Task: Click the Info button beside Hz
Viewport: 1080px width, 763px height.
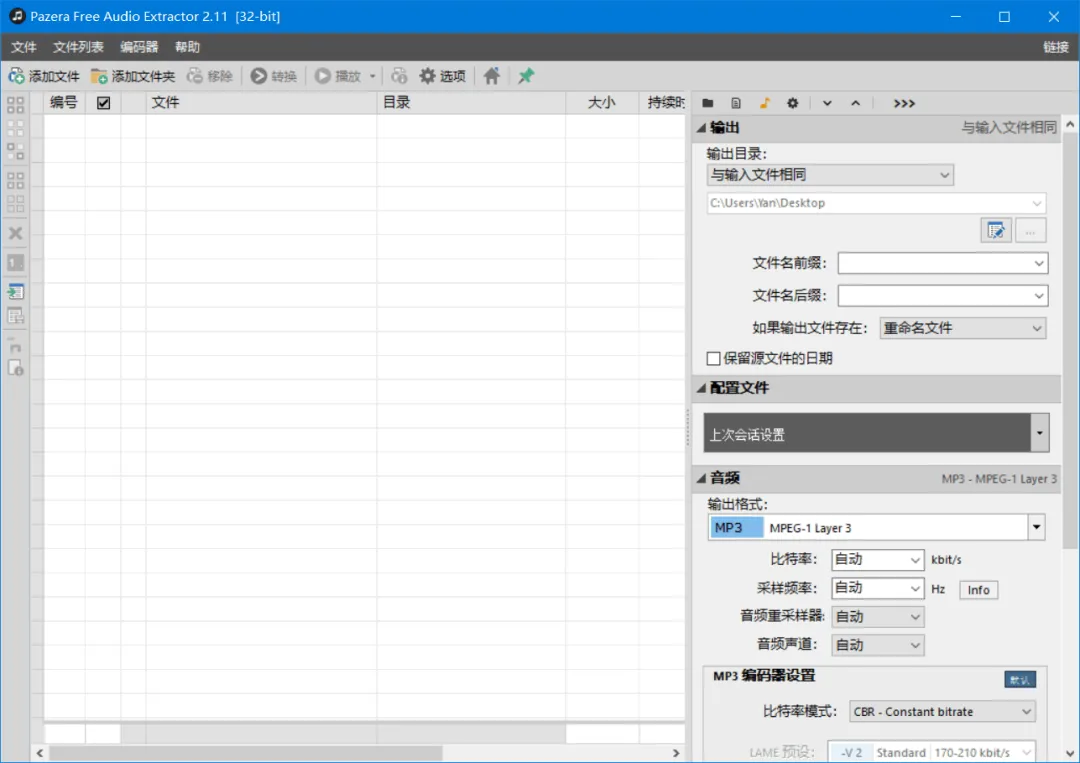Action: pyautogui.click(x=978, y=589)
